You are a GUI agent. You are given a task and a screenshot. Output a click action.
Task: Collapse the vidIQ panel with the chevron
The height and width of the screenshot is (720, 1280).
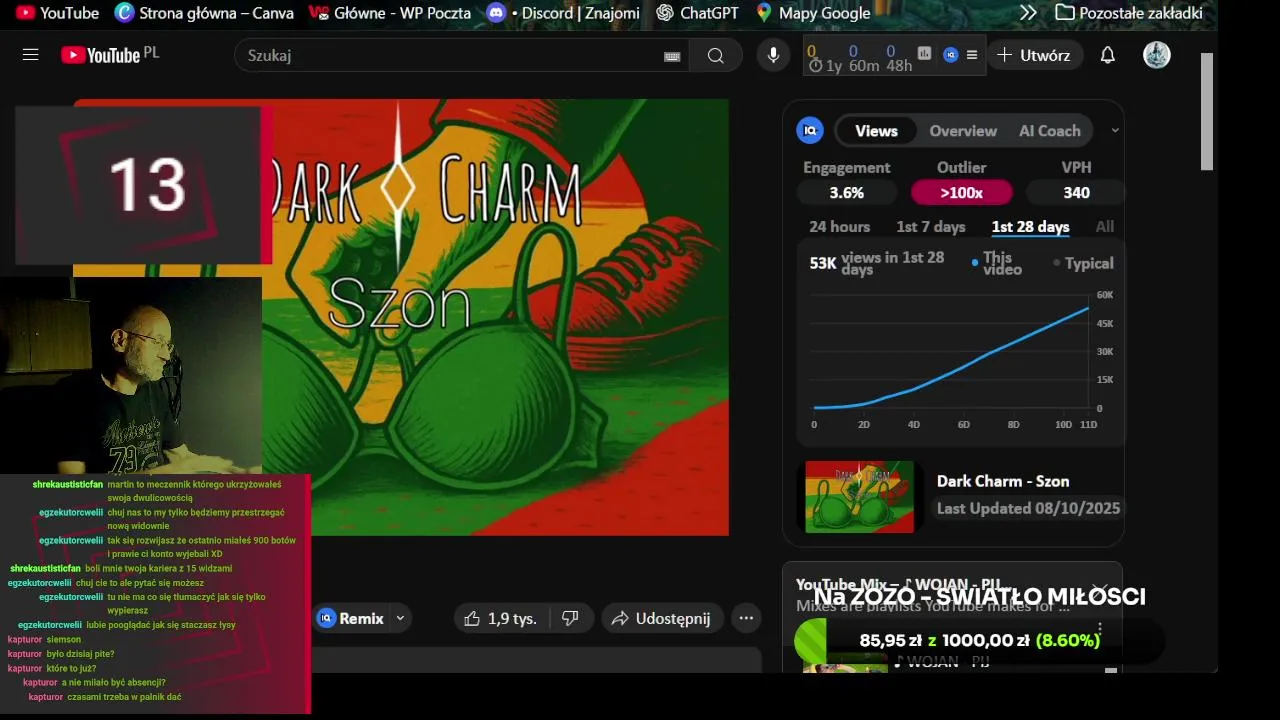pos(1115,130)
